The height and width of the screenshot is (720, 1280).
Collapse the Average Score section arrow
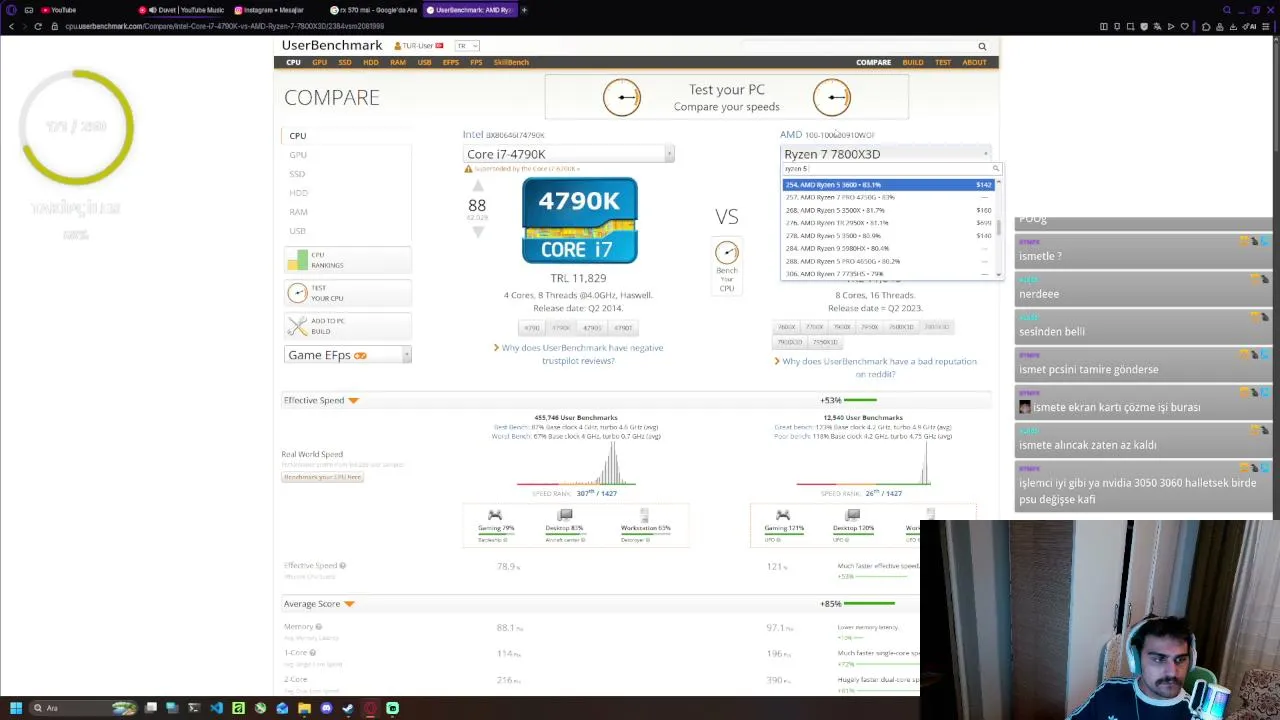pyautogui.click(x=349, y=604)
